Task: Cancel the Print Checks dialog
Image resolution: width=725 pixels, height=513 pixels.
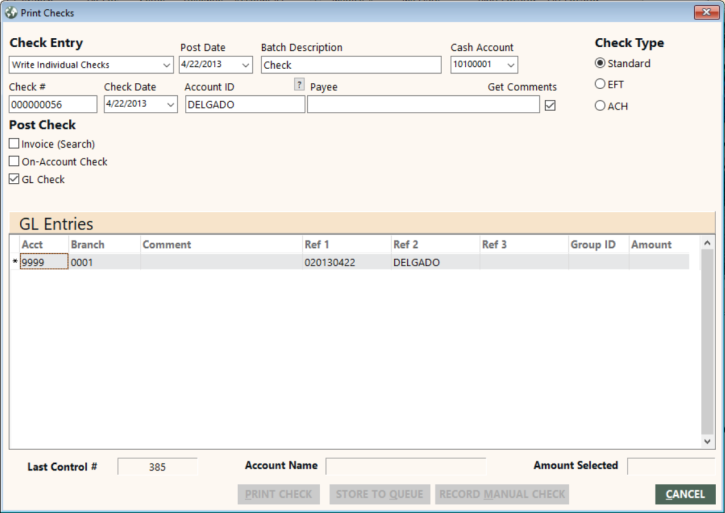Action: click(685, 494)
